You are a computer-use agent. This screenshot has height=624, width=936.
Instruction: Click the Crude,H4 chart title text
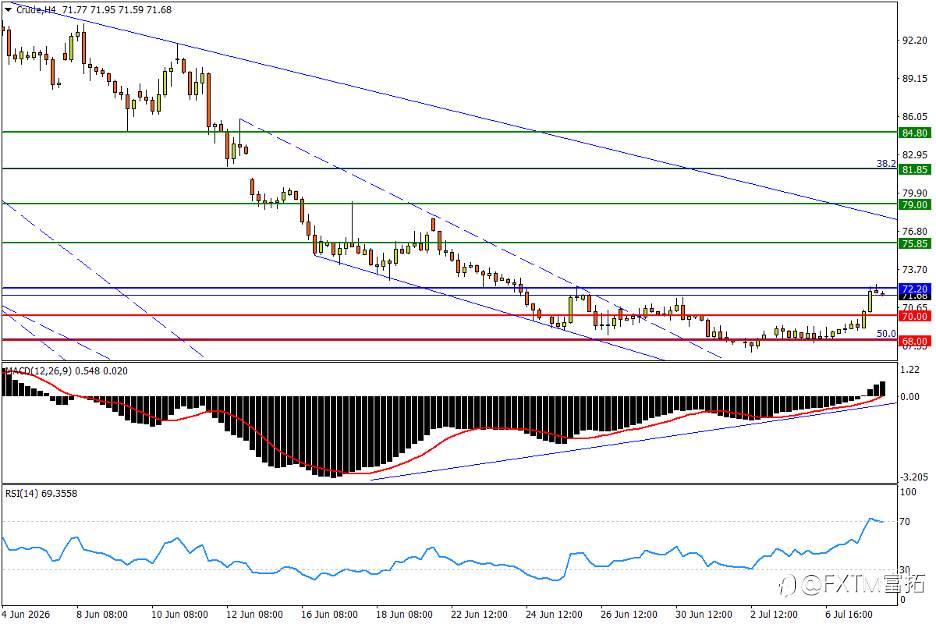pyautogui.click(x=36, y=10)
